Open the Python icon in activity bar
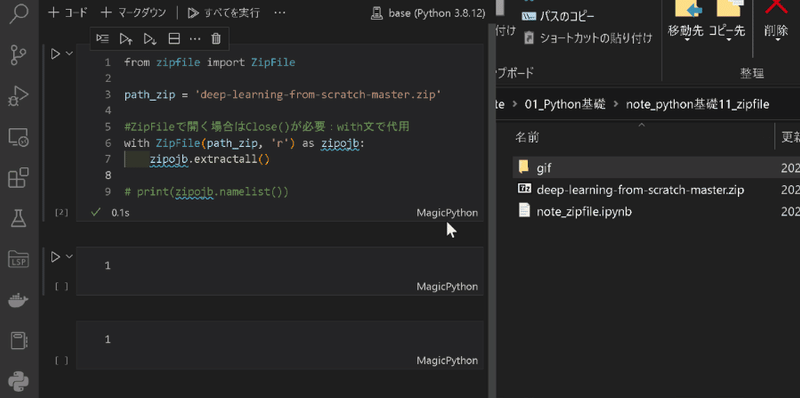This screenshot has width=800, height=398. tap(19, 382)
